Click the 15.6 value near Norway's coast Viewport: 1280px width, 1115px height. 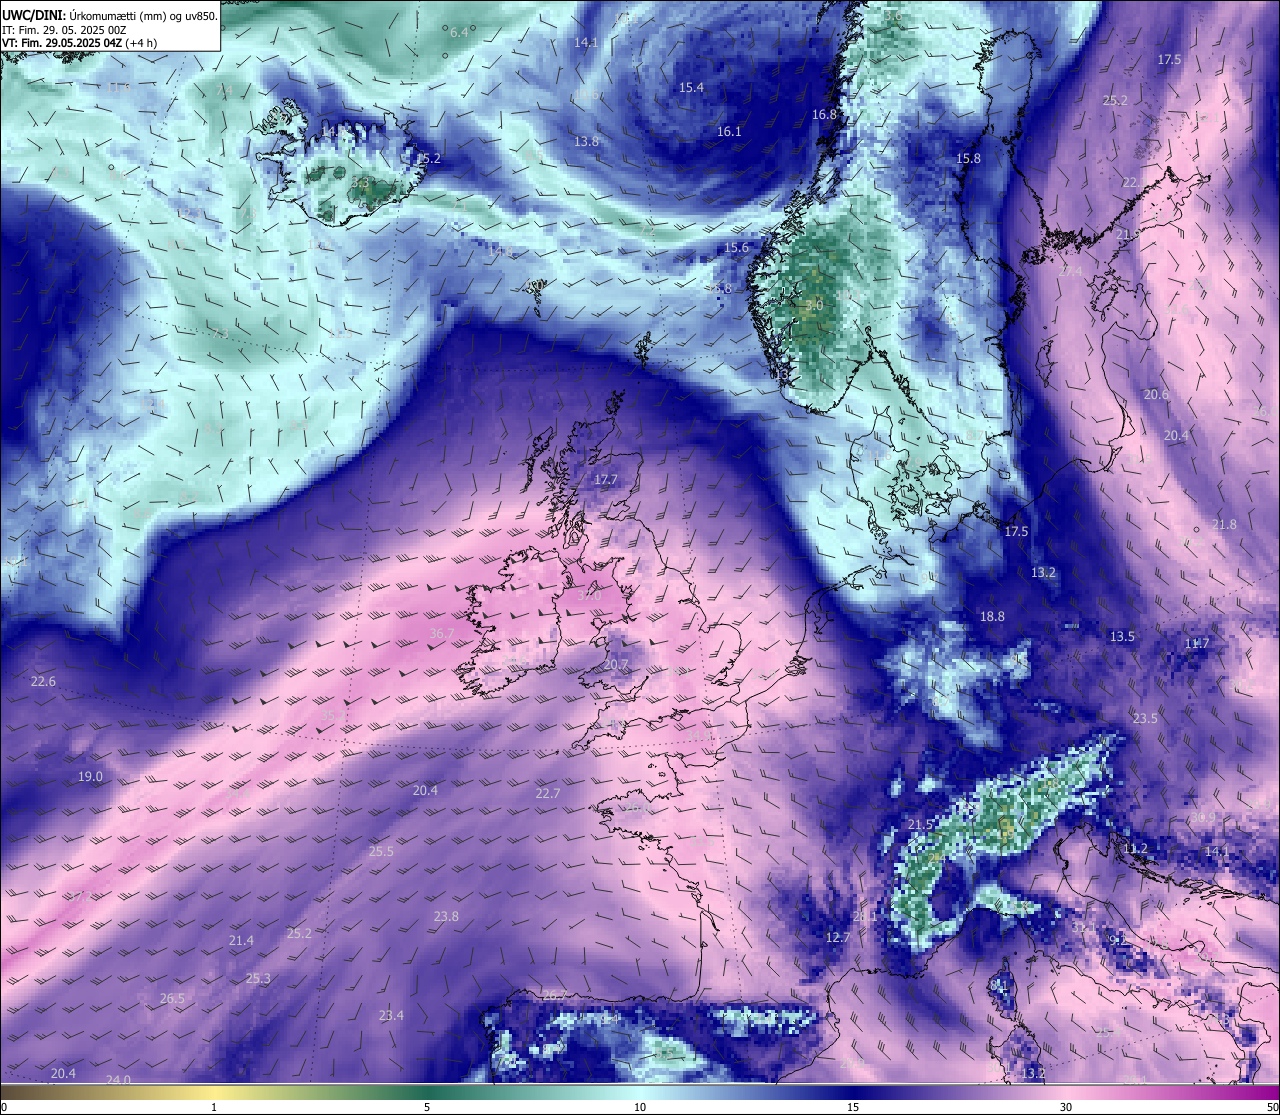click(736, 247)
